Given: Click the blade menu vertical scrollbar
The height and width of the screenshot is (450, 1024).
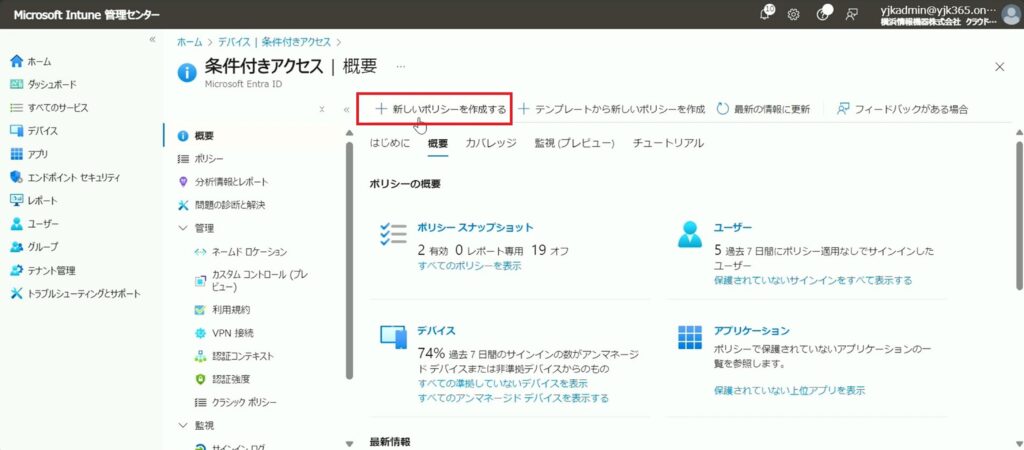Looking at the screenshot, I should (349, 261).
